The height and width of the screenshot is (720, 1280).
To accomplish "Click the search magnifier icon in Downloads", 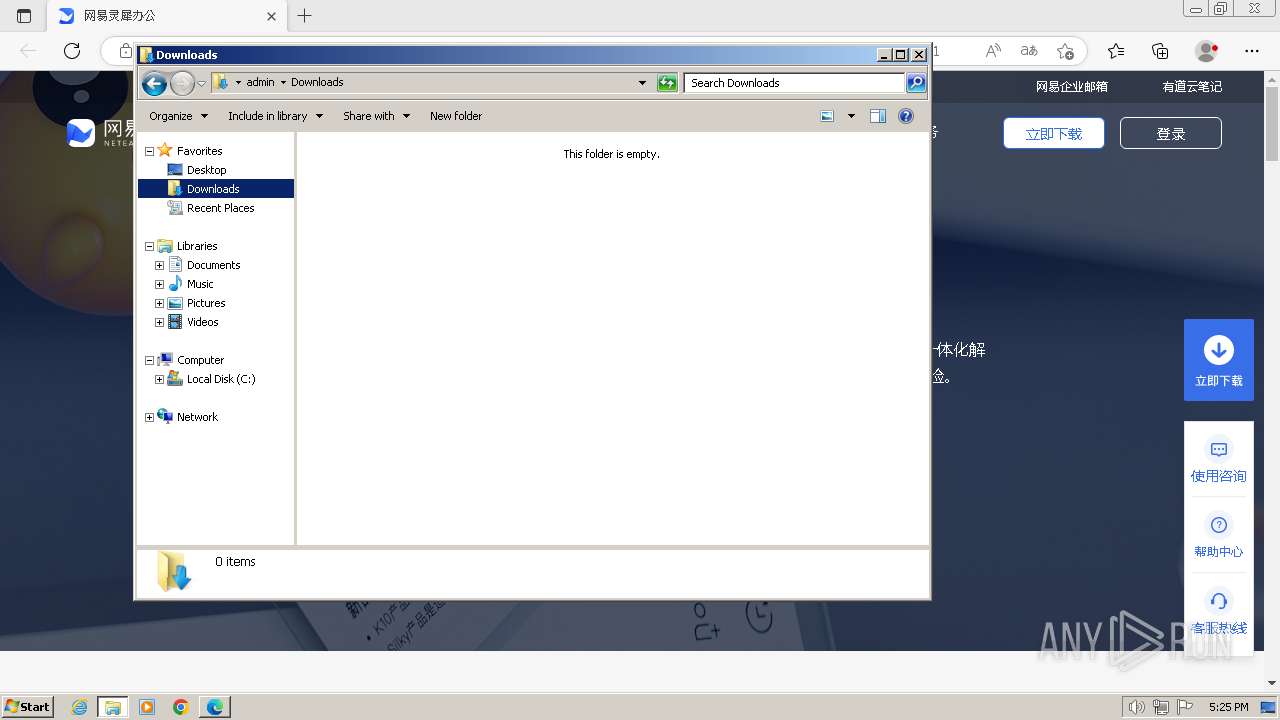I will coord(915,83).
